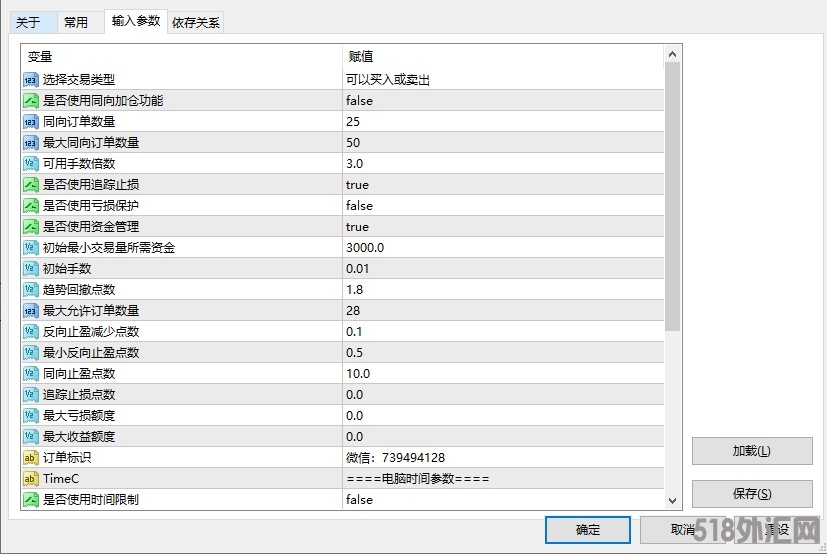Select the 输入参数 tab
Screen dimensions: 827x554
pyautogui.click(x=136, y=21)
